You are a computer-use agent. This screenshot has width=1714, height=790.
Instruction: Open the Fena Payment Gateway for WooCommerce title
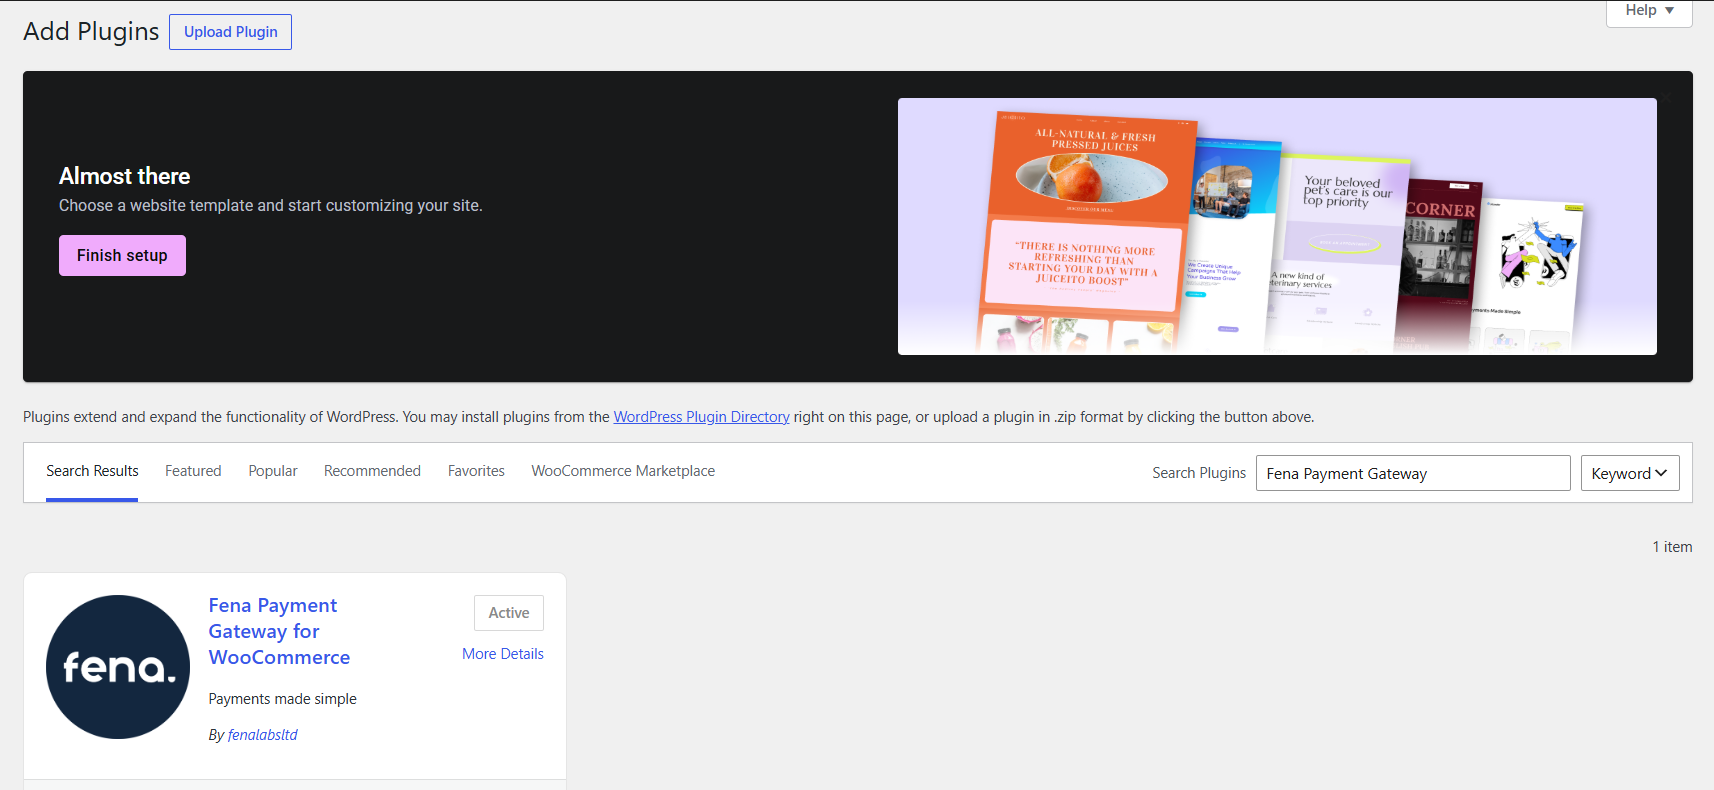click(279, 631)
